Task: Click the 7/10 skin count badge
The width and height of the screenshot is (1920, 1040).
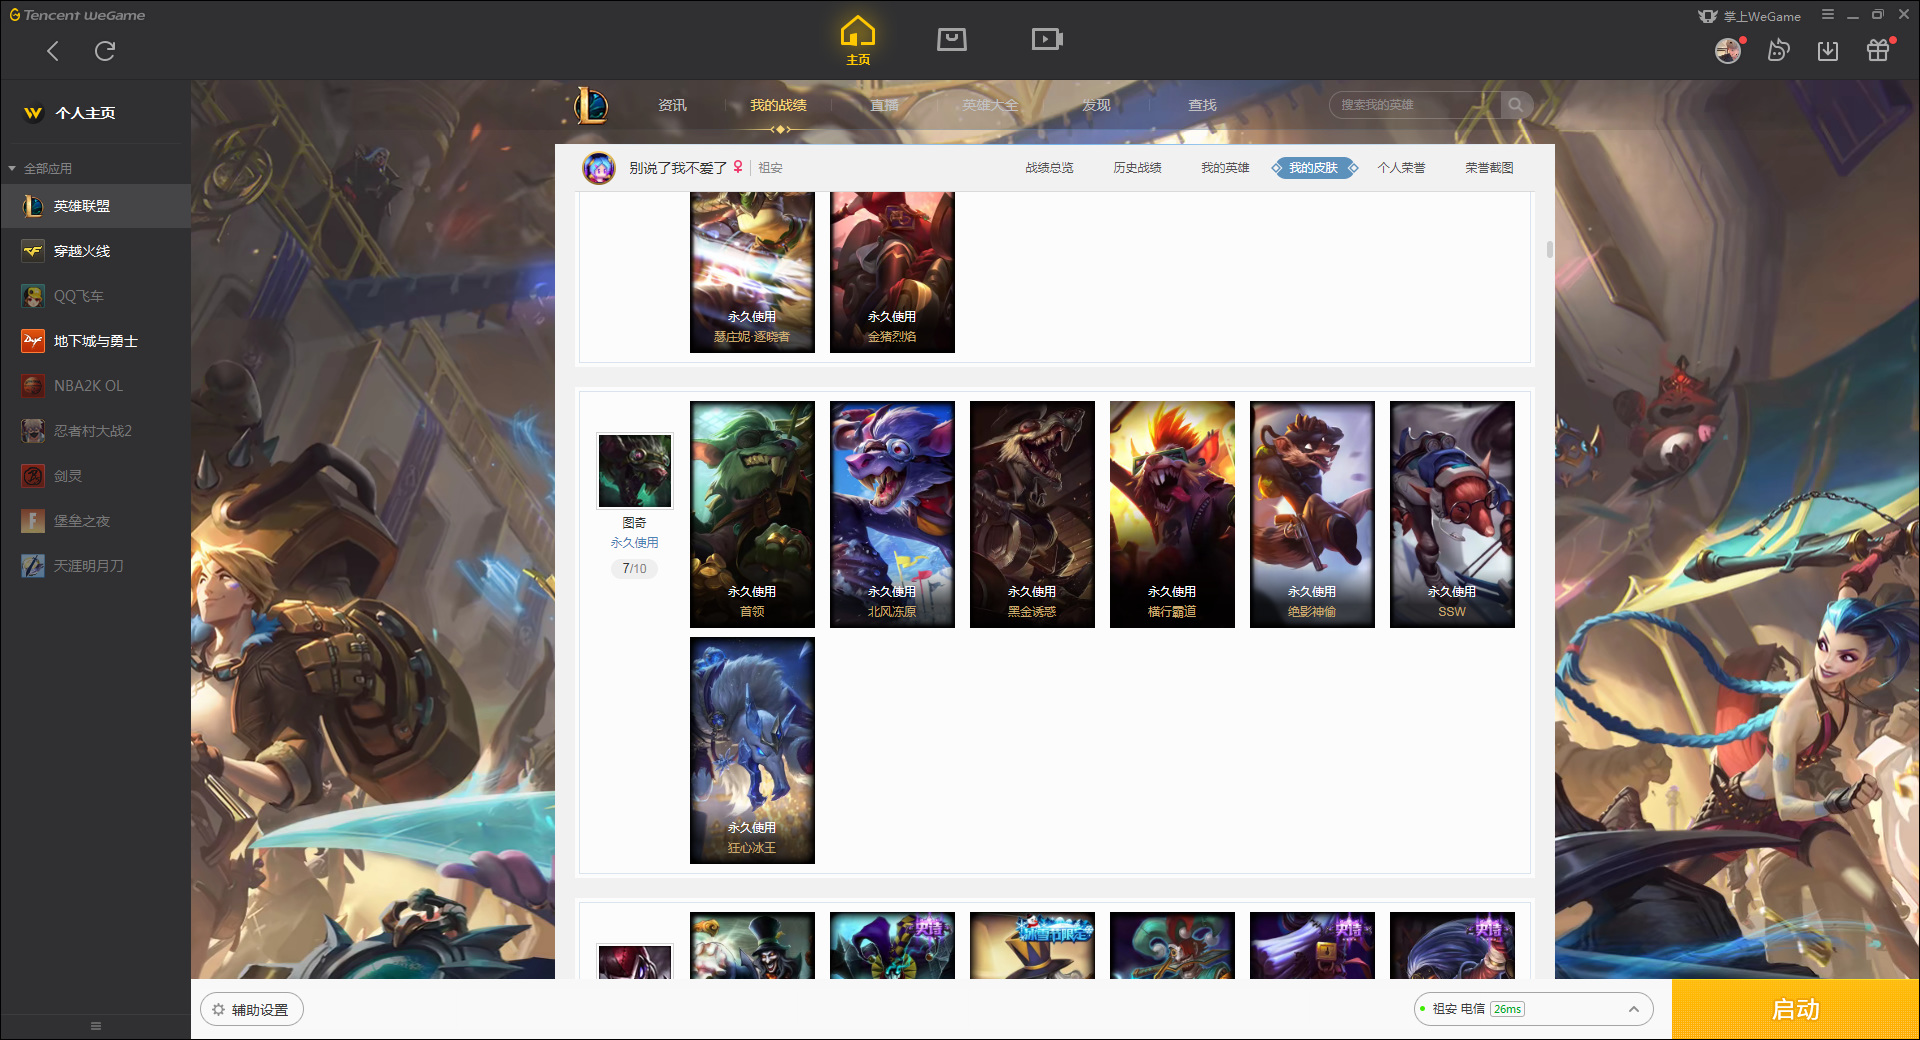Action: coord(634,568)
